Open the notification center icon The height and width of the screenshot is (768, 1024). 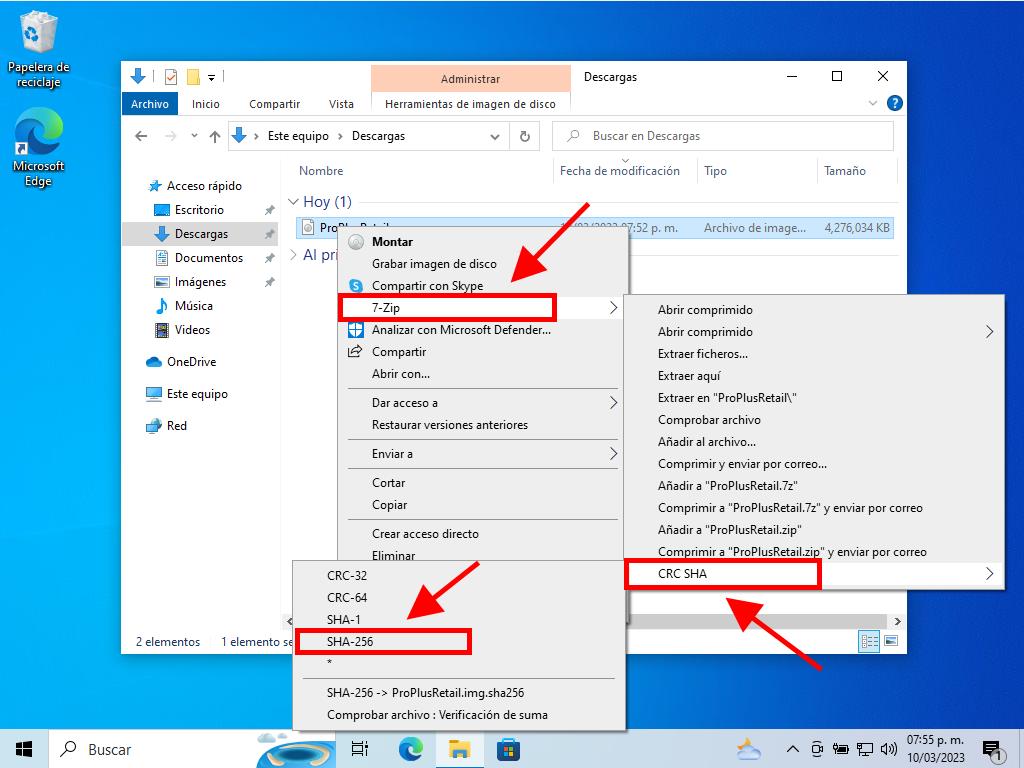point(992,749)
